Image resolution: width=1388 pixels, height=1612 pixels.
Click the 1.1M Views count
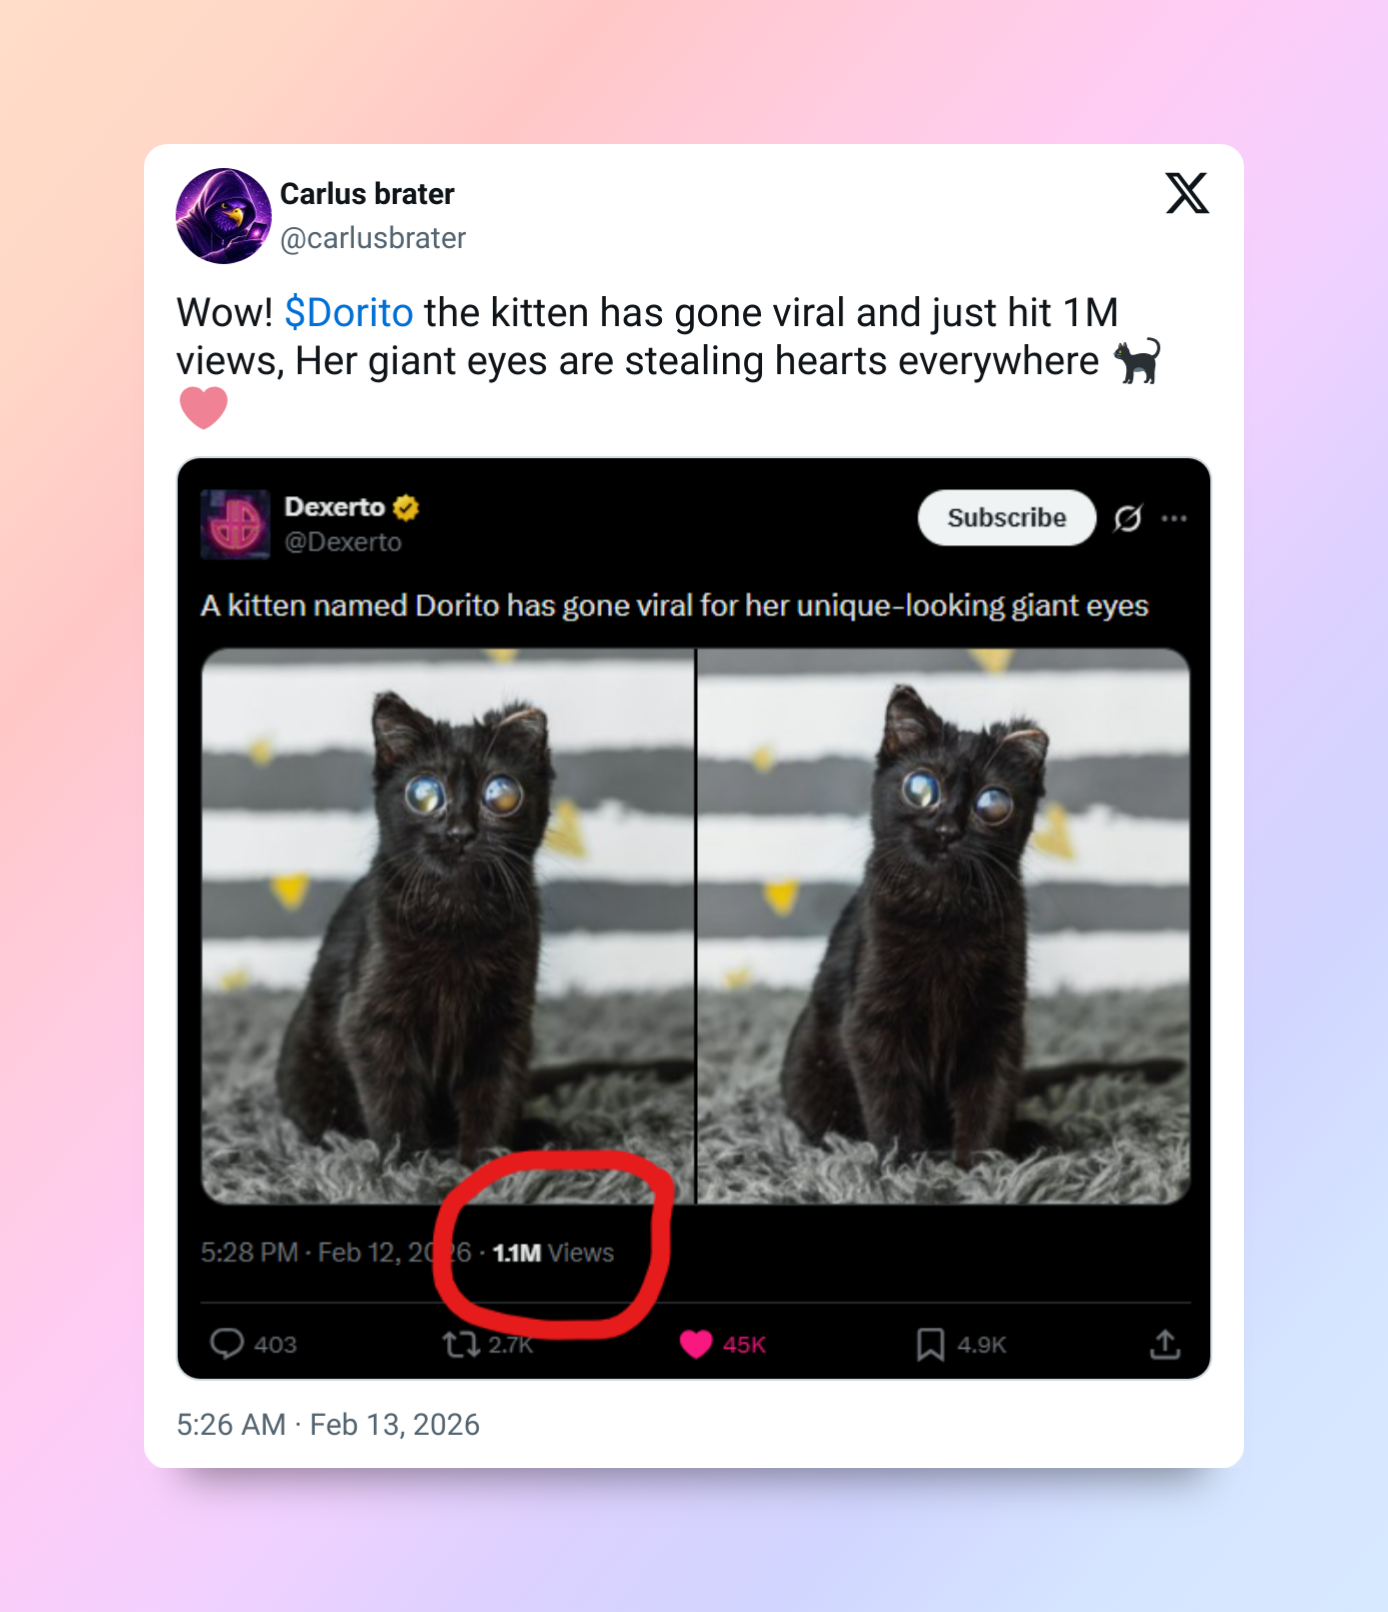click(x=553, y=1253)
